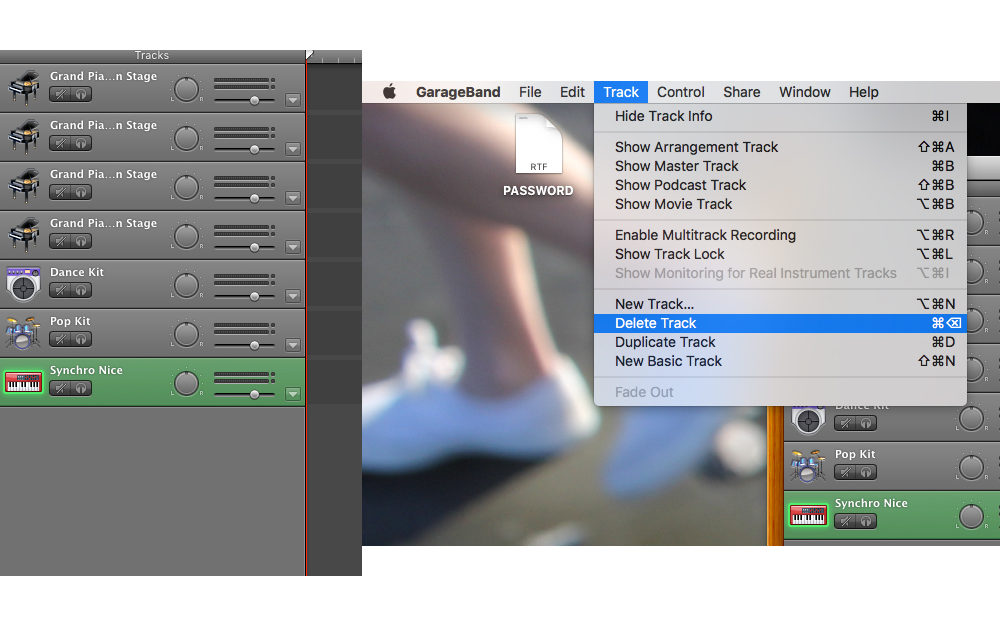Image resolution: width=1000 pixels, height=622 pixels.
Task: Solo Dance Kit with headphone icon in left list
Action: coord(81,290)
